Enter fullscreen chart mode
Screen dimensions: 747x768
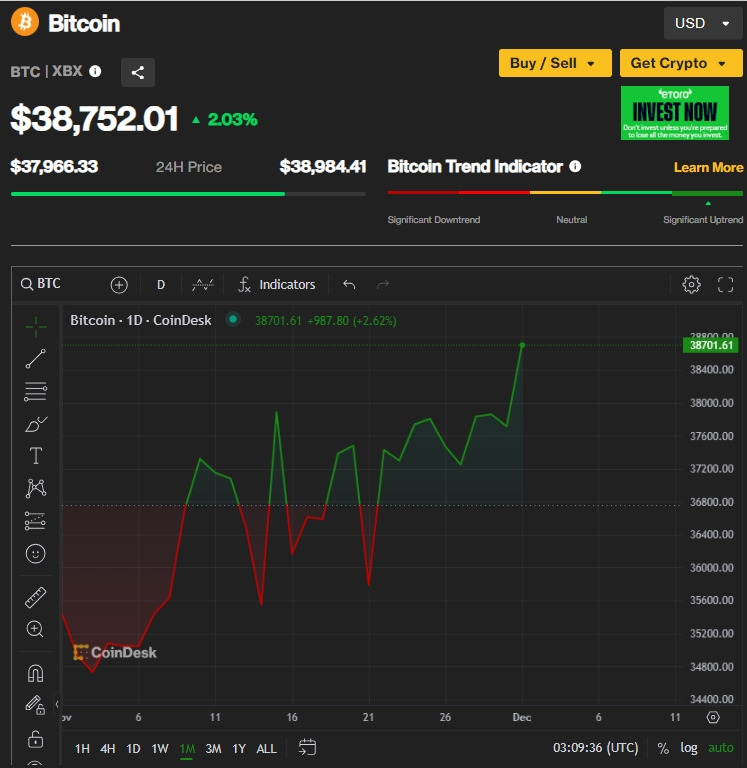point(725,285)
